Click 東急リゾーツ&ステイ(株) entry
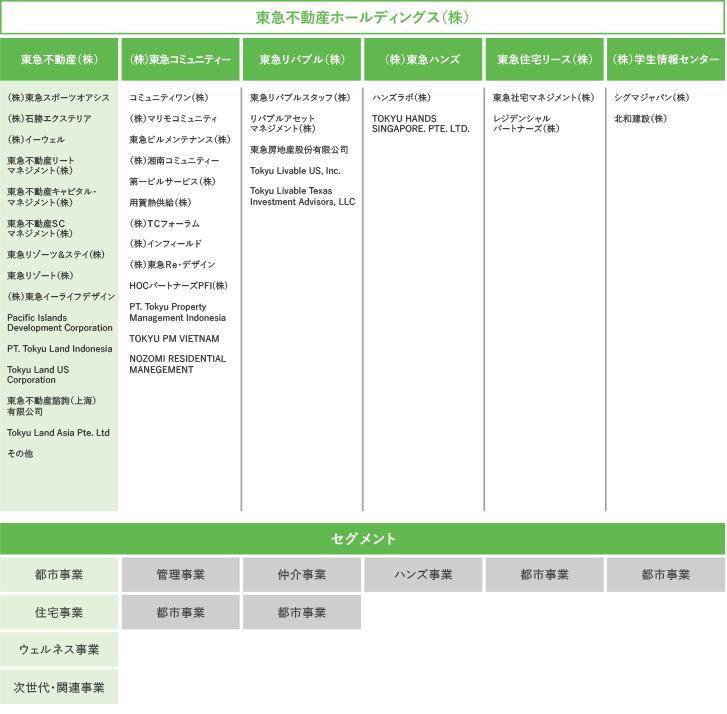The height and width of the screenshot is (714, 727). point(56,254)
